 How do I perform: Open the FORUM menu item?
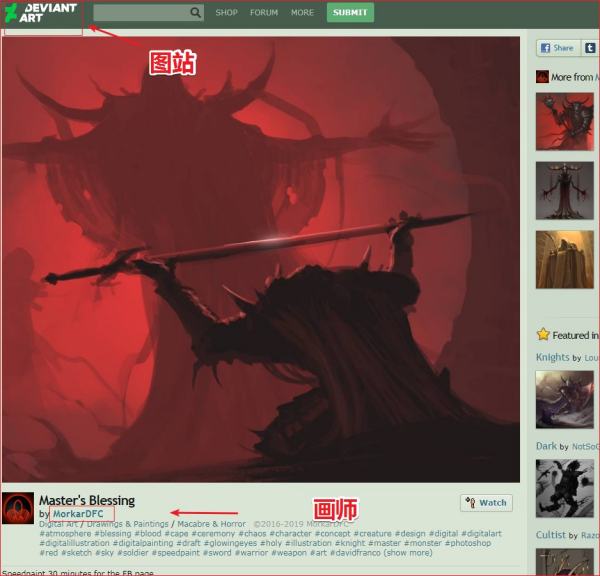tap(264, 13)
